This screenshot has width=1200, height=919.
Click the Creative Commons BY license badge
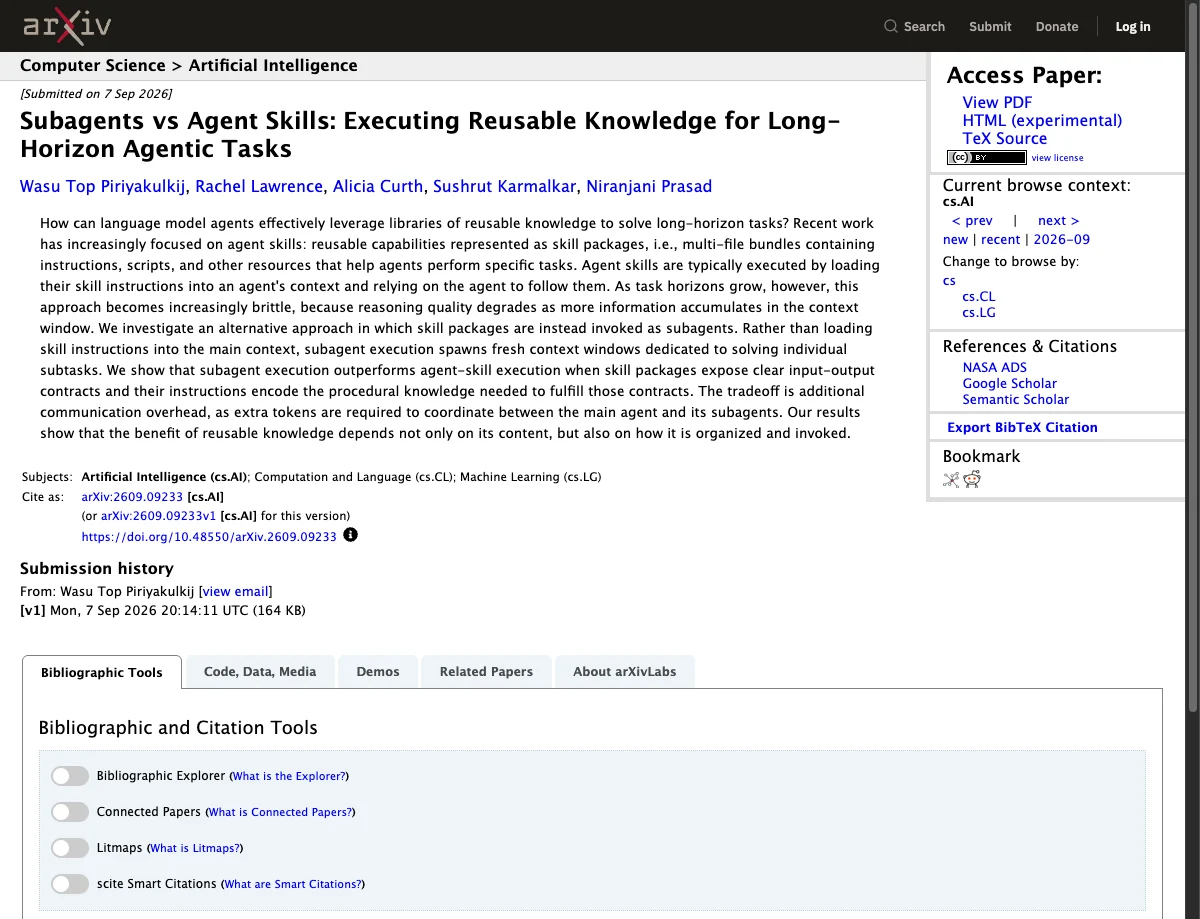tap(986, 157)
